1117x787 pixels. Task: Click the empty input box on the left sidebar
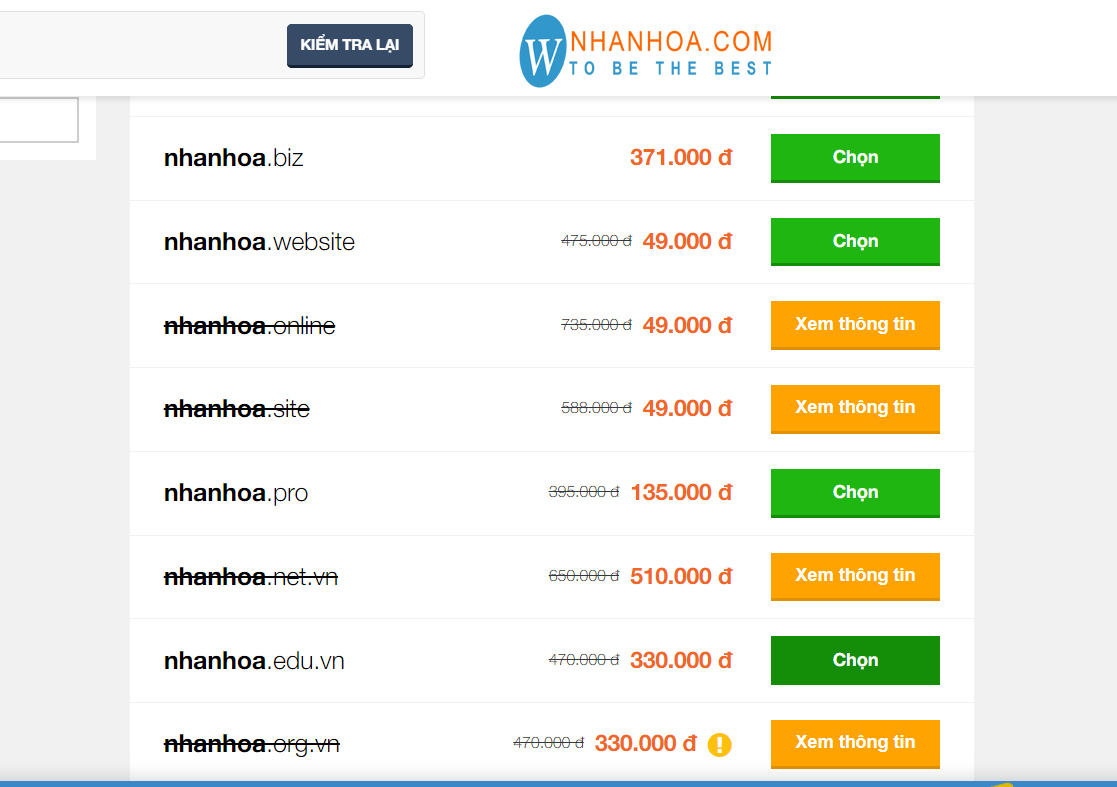tap(38, 120)
